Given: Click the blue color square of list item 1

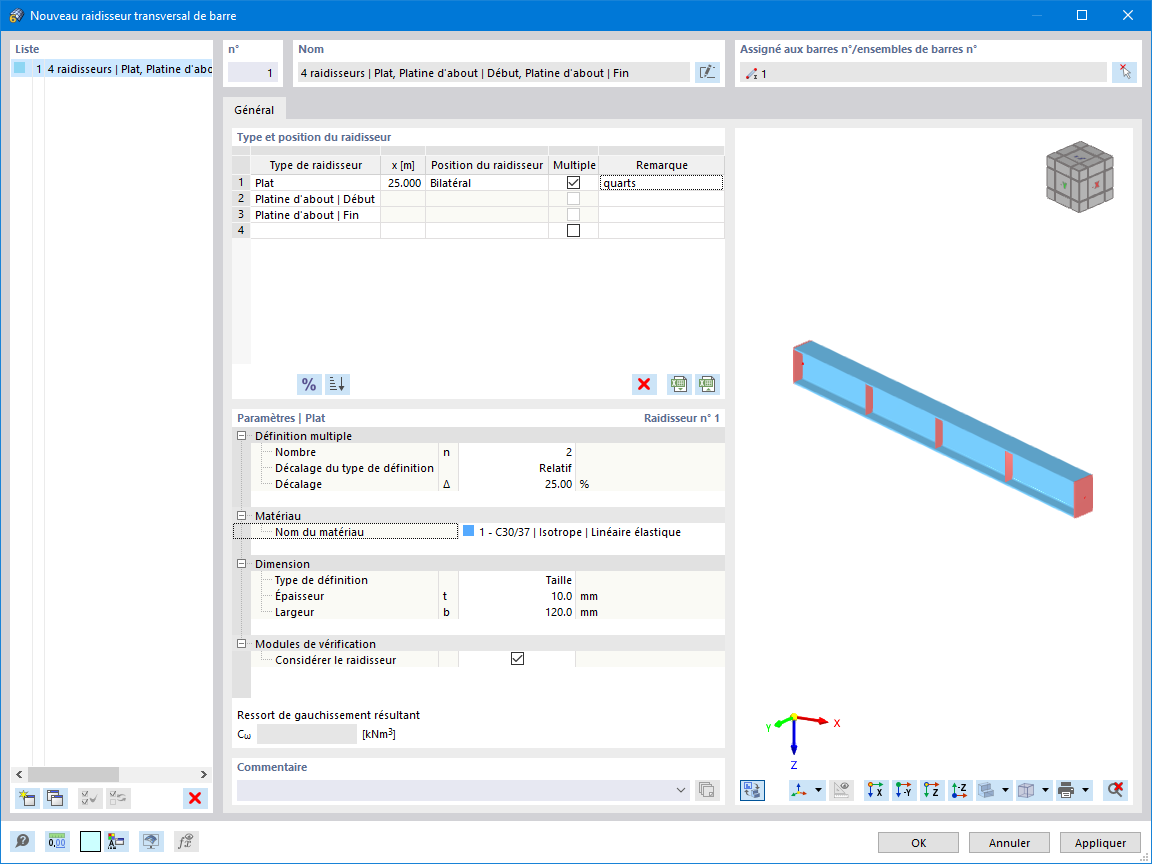Looking at the screenshot, I should click(x=20, y=68).
